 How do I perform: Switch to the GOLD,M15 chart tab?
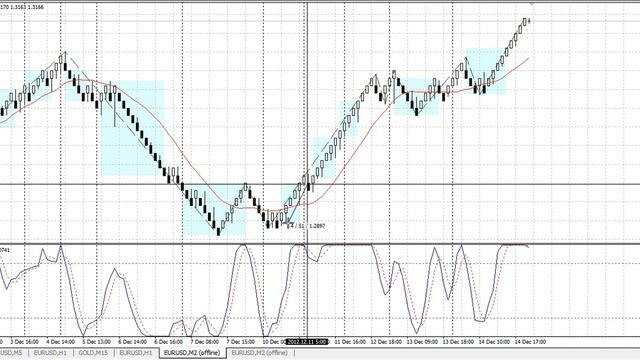click(93, 352)
